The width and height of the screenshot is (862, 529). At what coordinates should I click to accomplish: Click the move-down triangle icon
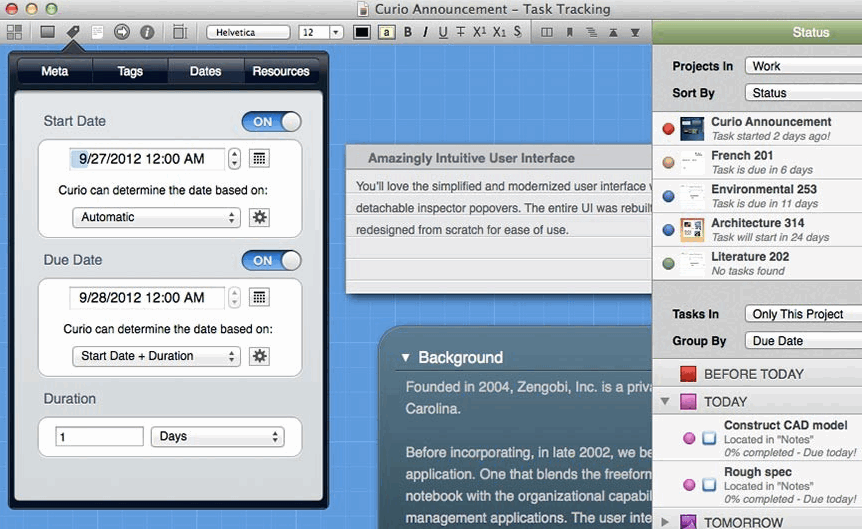click(x=635, y=32)
